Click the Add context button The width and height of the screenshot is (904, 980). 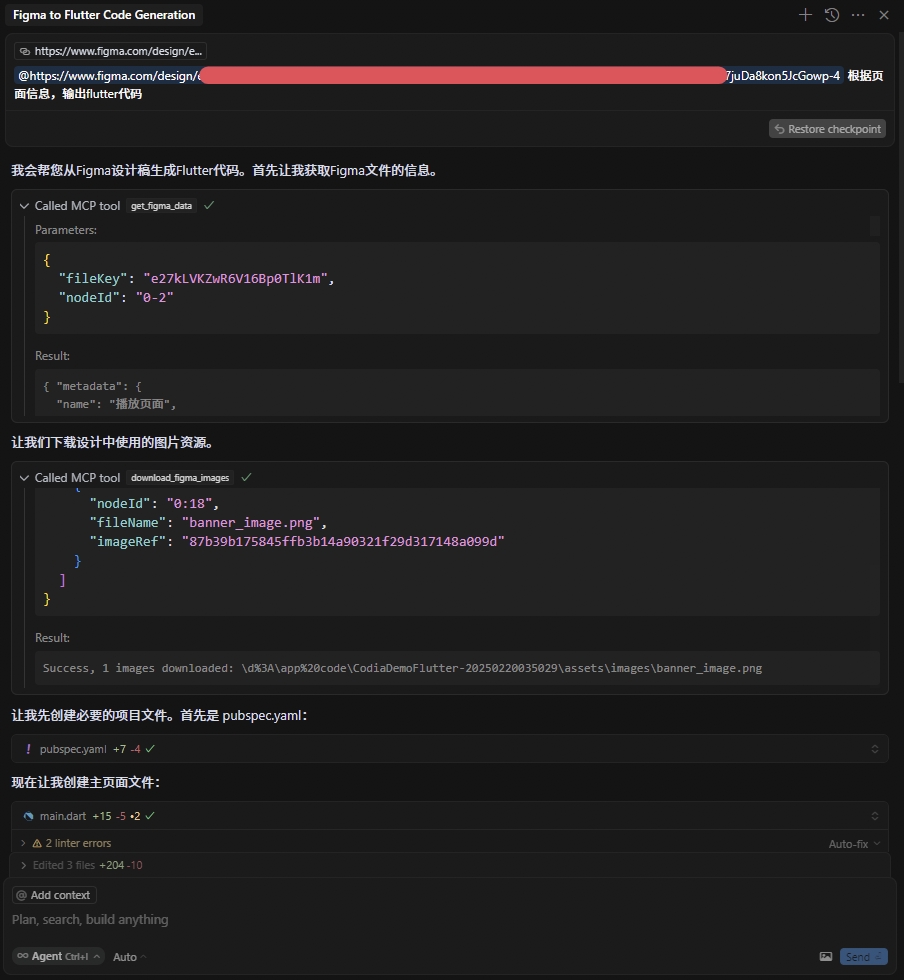54,895
